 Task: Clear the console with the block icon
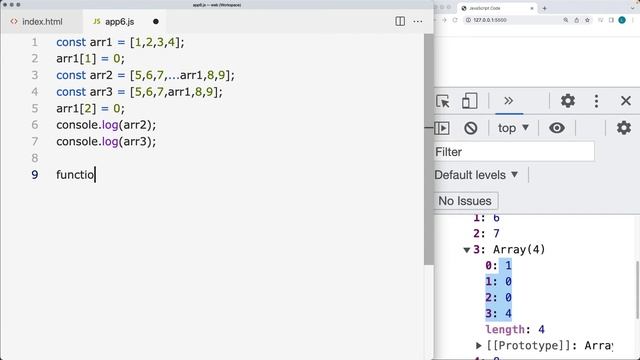pos(471,128)
